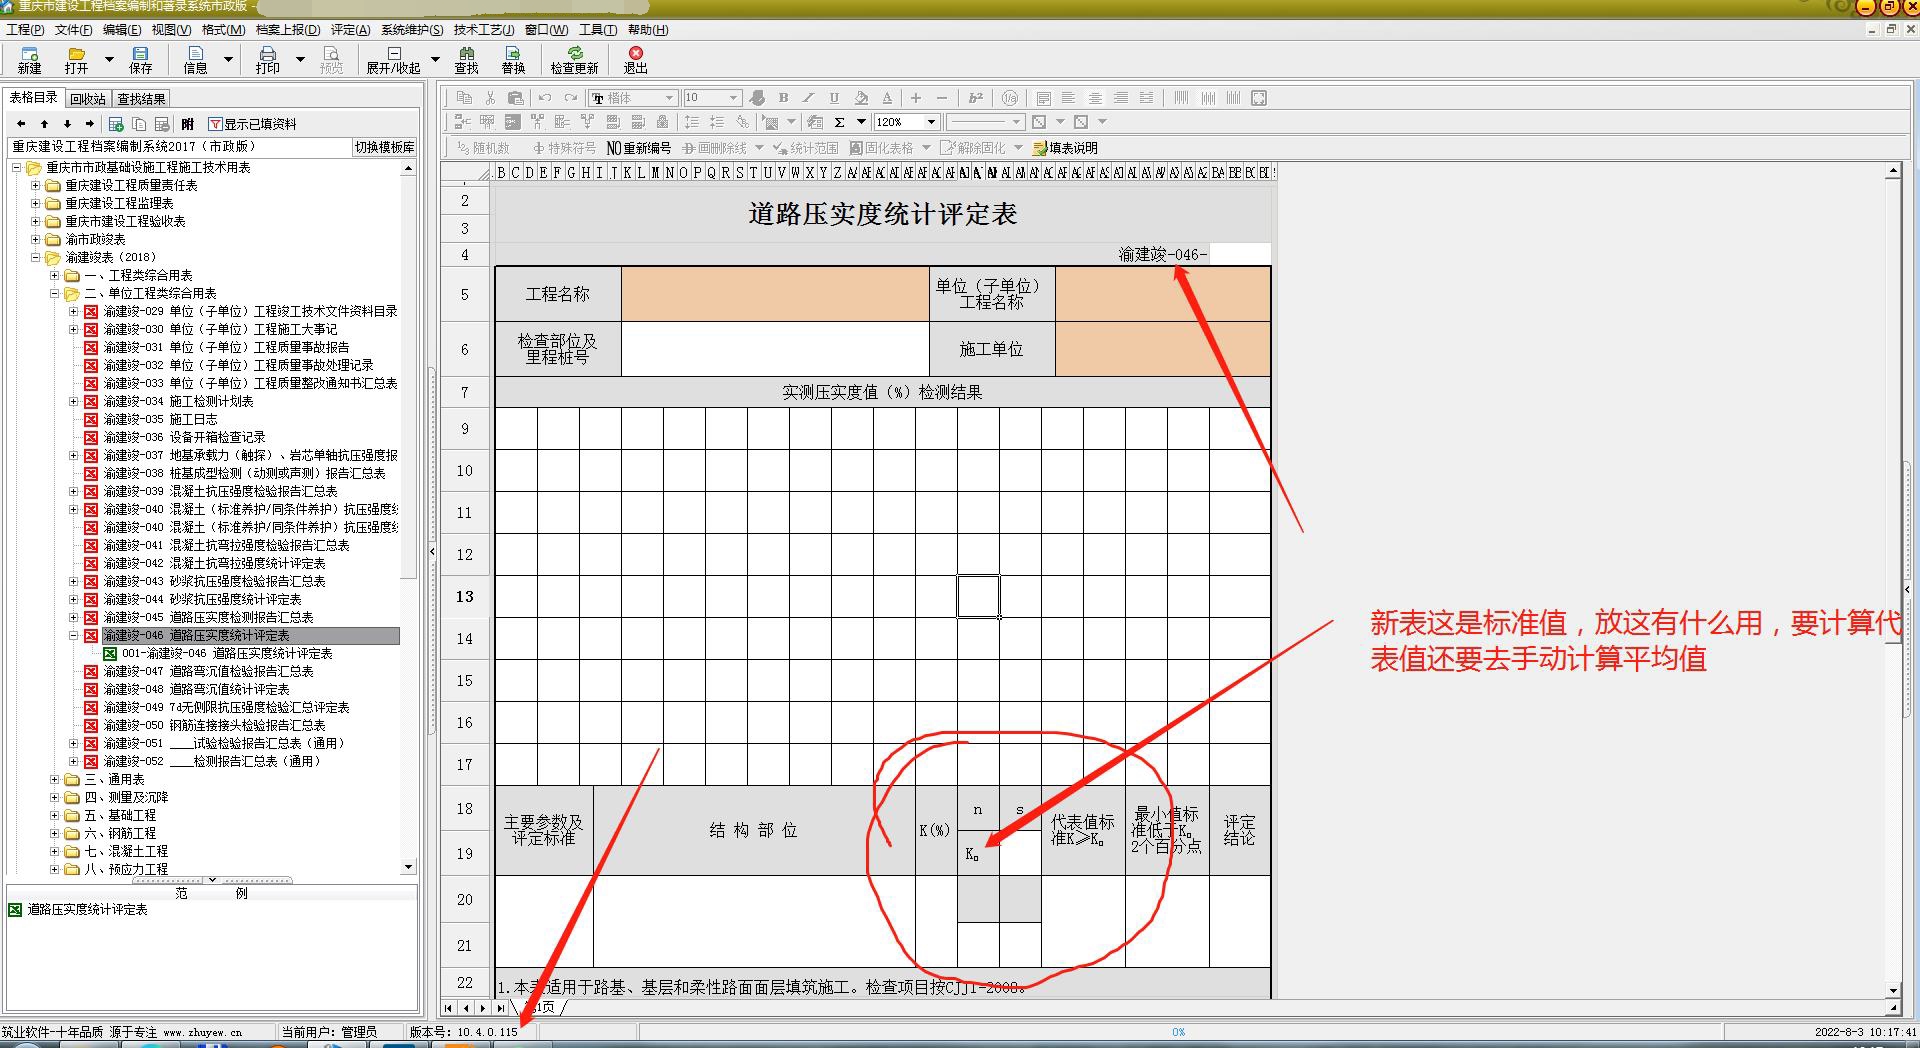The height and width of the screenshot is (1048, 1920).
Task: Toggle underline formatting
Action: [834, 98]
